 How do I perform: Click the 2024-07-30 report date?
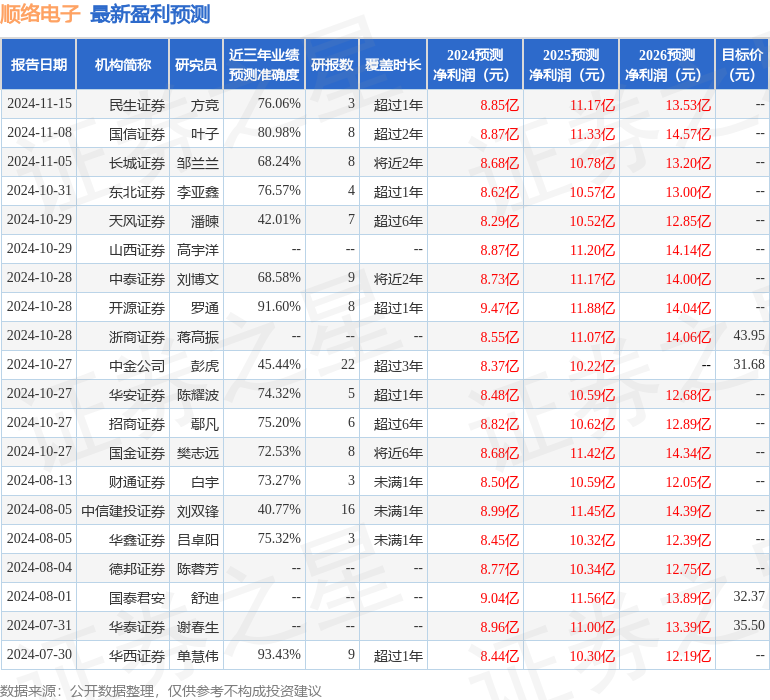[x=39, y=654]
